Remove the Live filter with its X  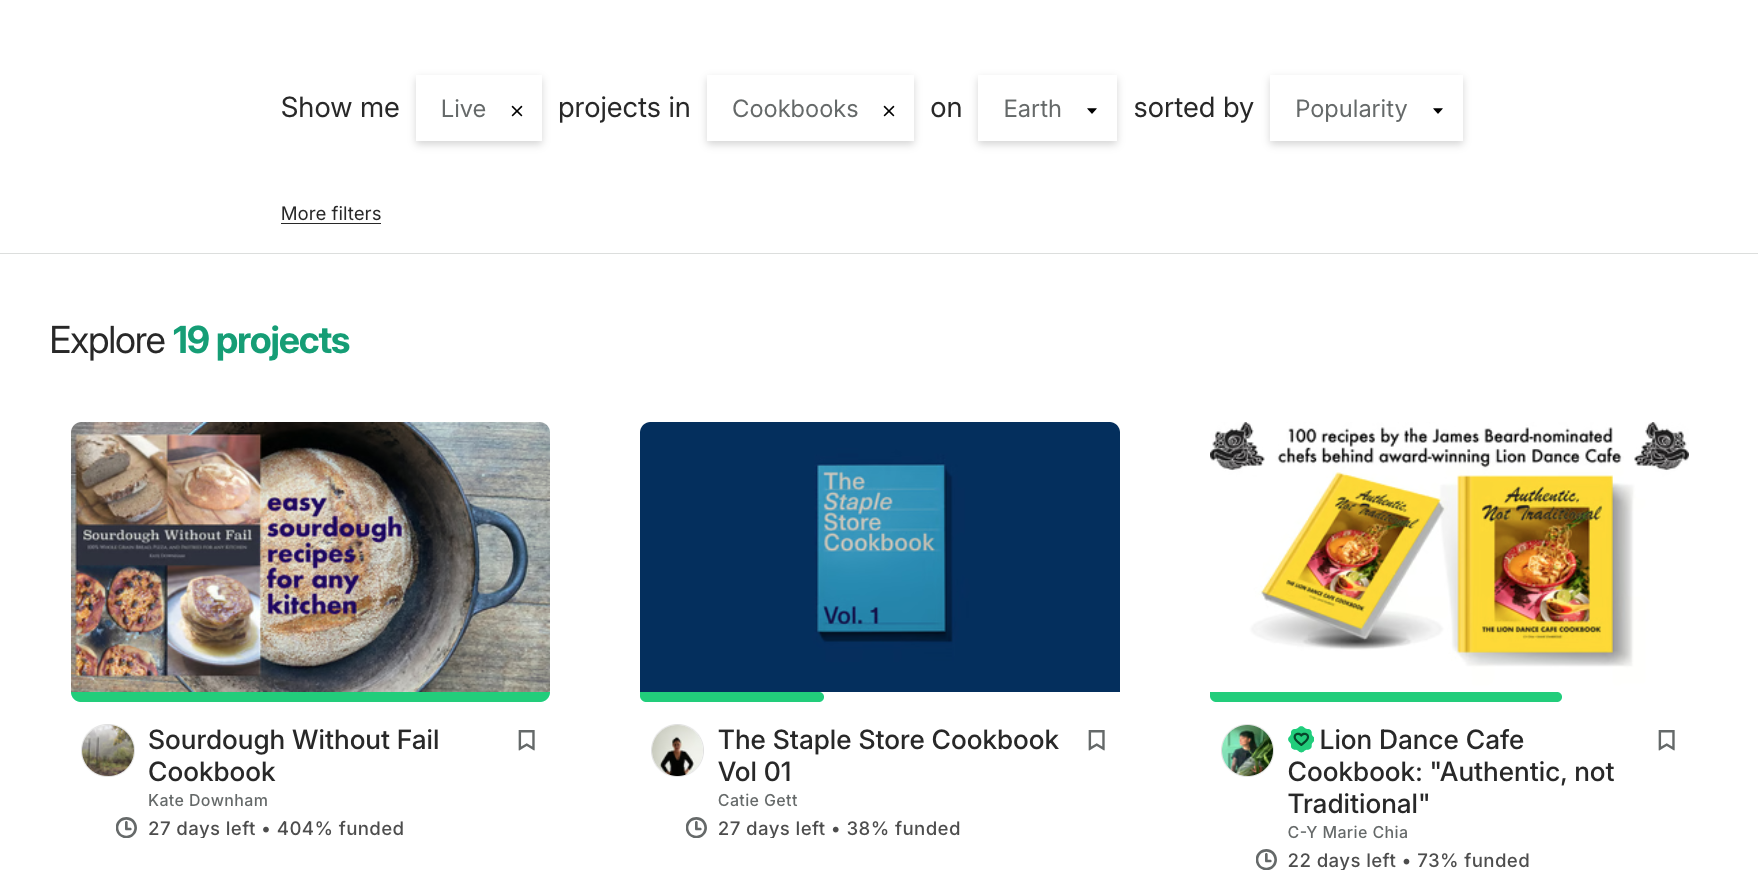click(x=517, y=110)
